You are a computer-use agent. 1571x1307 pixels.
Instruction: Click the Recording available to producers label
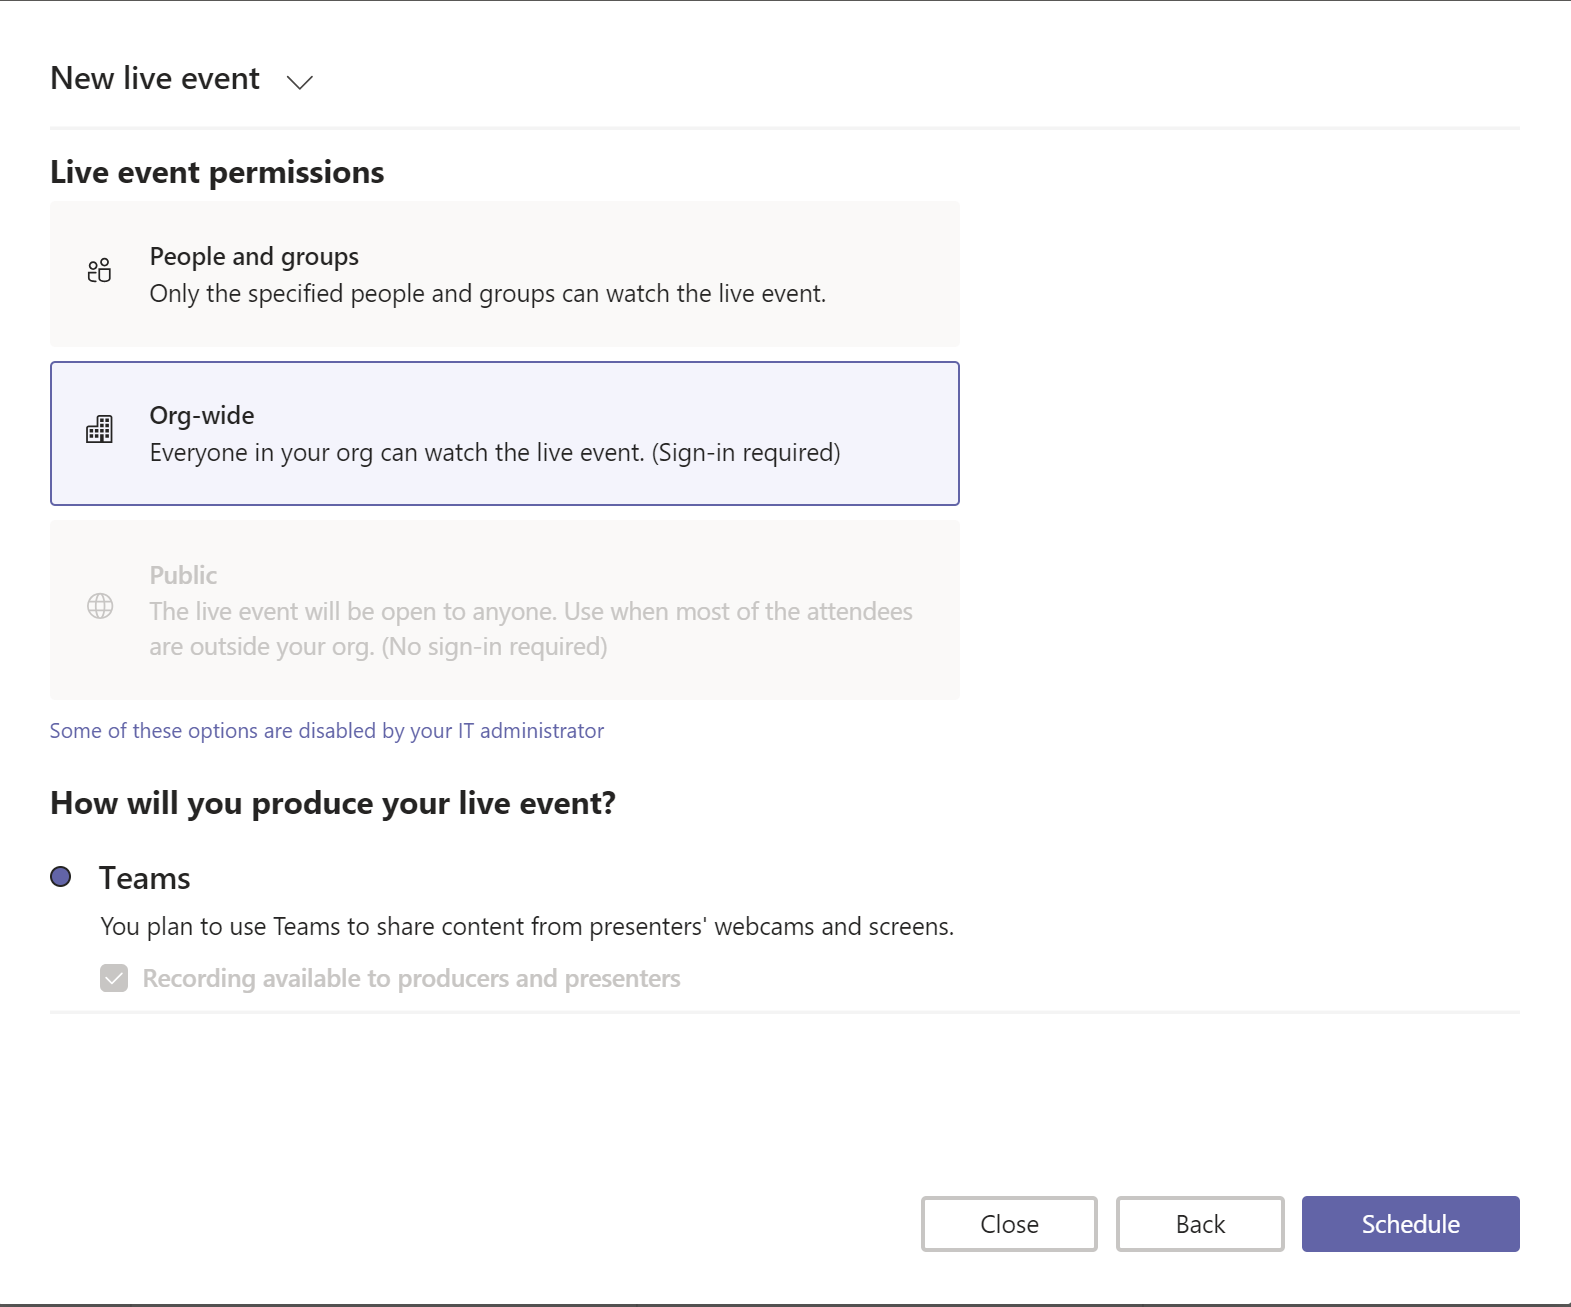411,978
